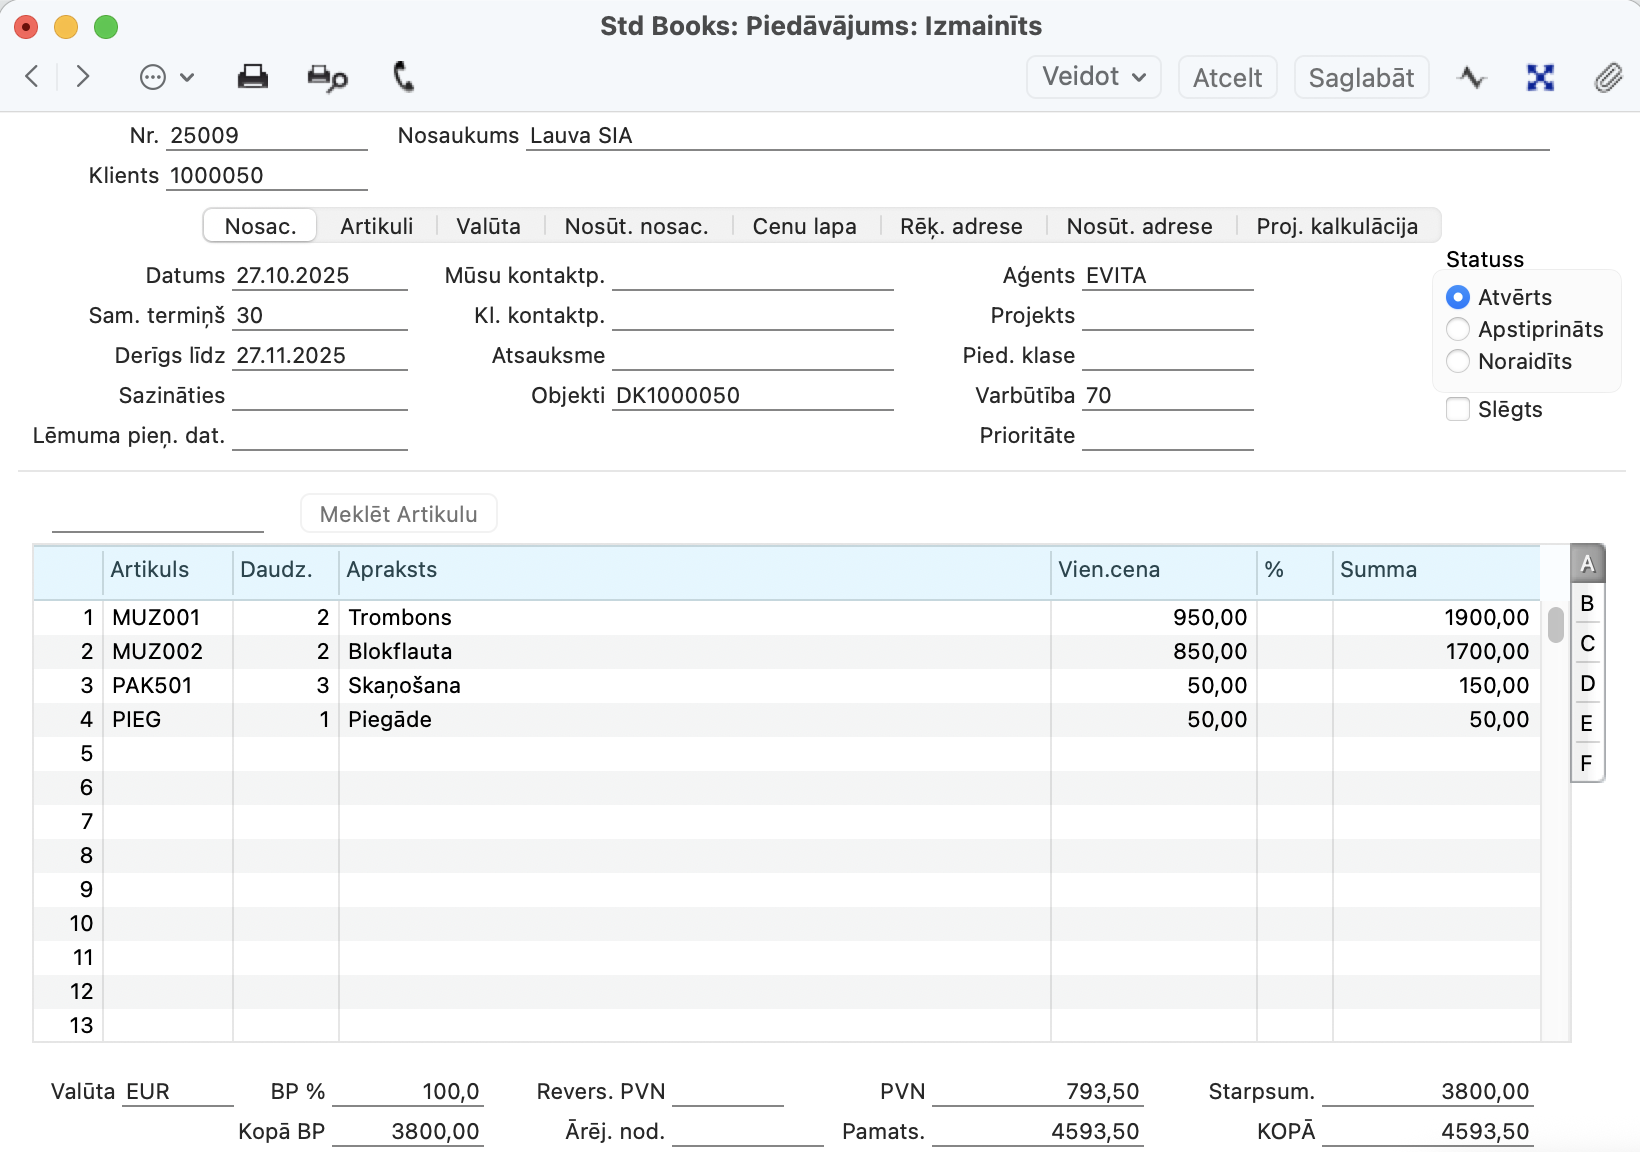Go to previous record arrow
Image resolution: width=1640 pixels, height=1152 pixels.
click(x=32, y=77)
